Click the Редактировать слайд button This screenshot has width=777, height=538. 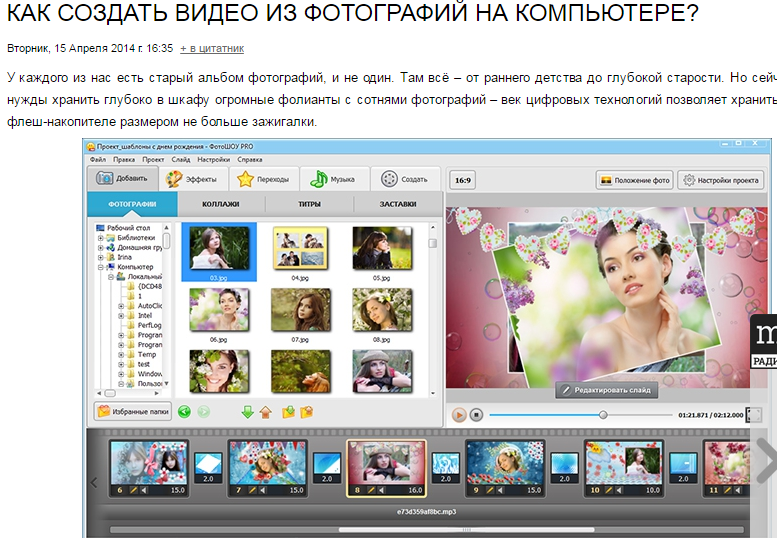607,390
